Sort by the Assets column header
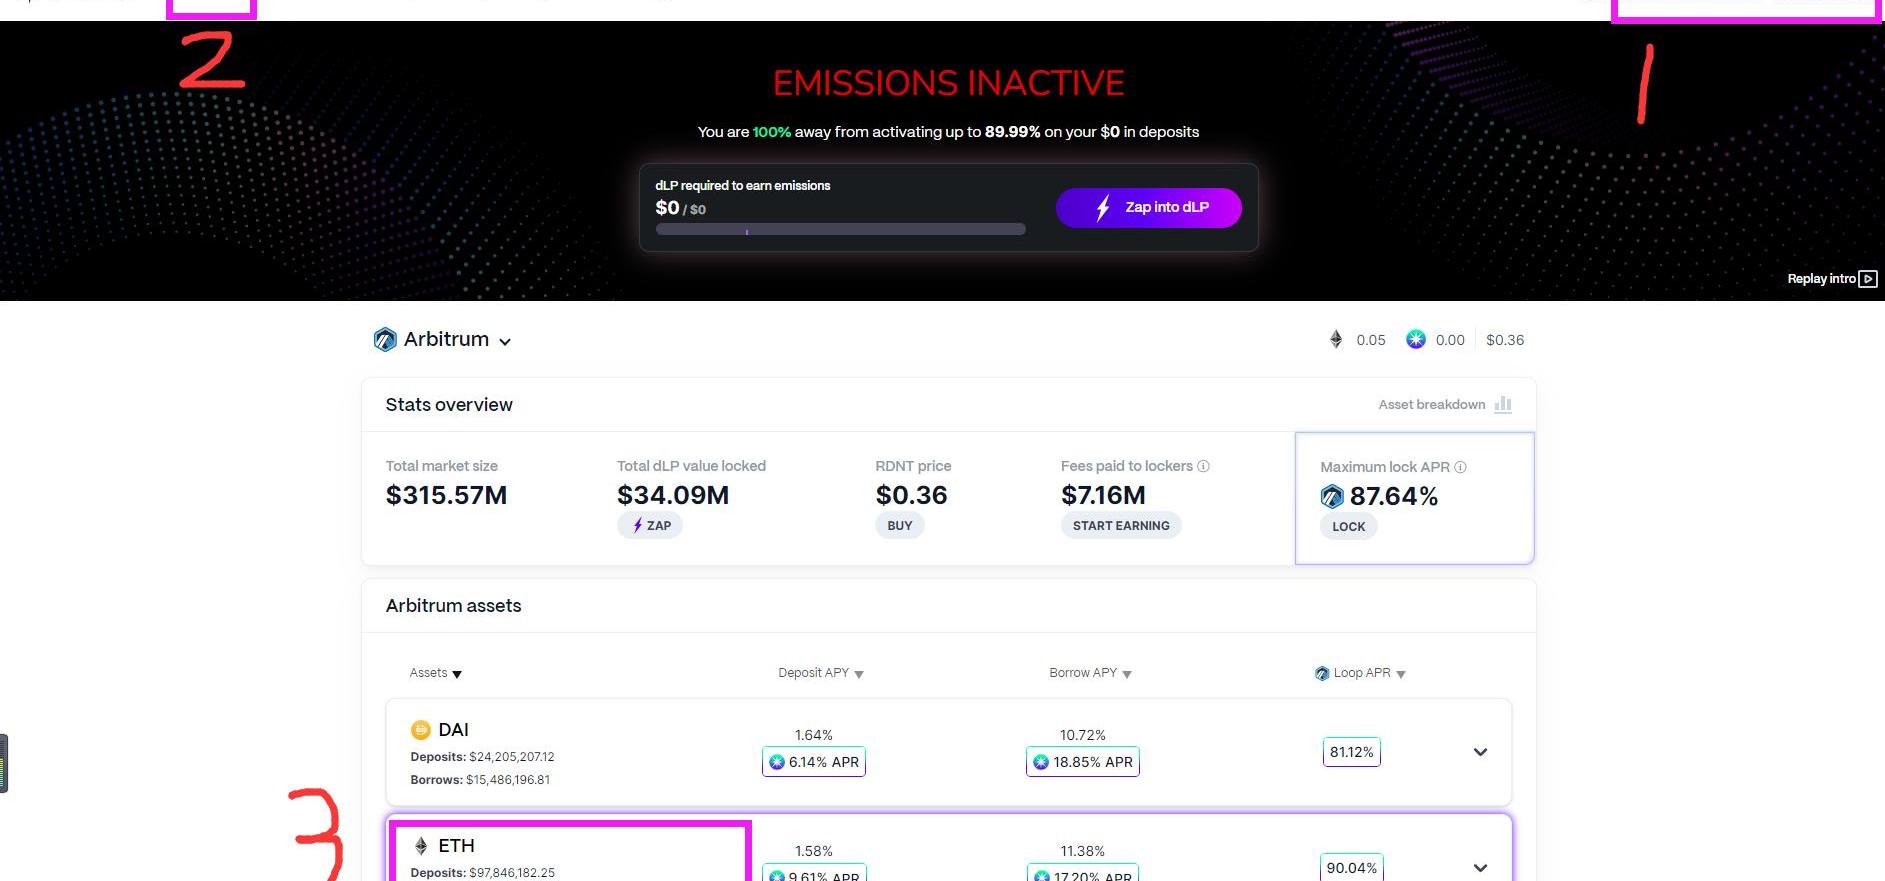This screenshot has width=1885, height=881. (435, 673)
